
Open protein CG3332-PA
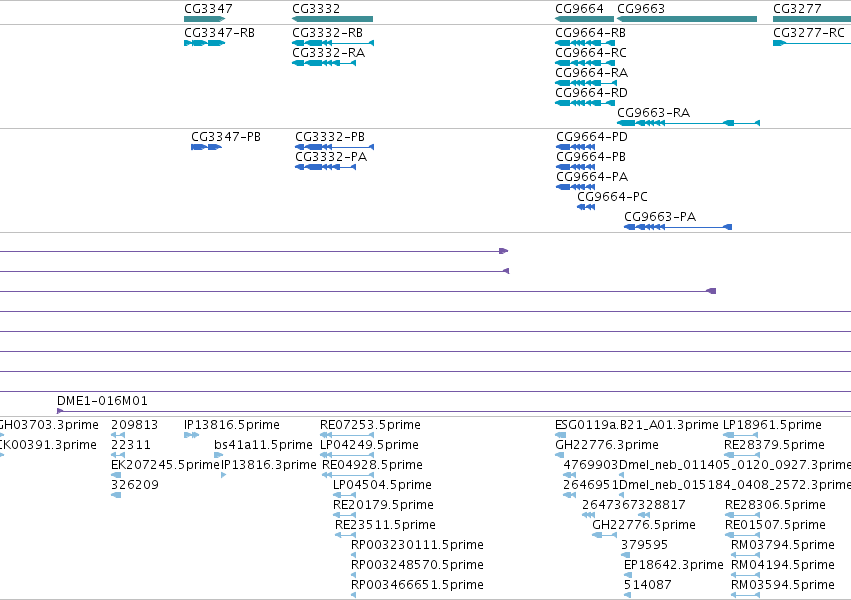click(x=331, y=157)
